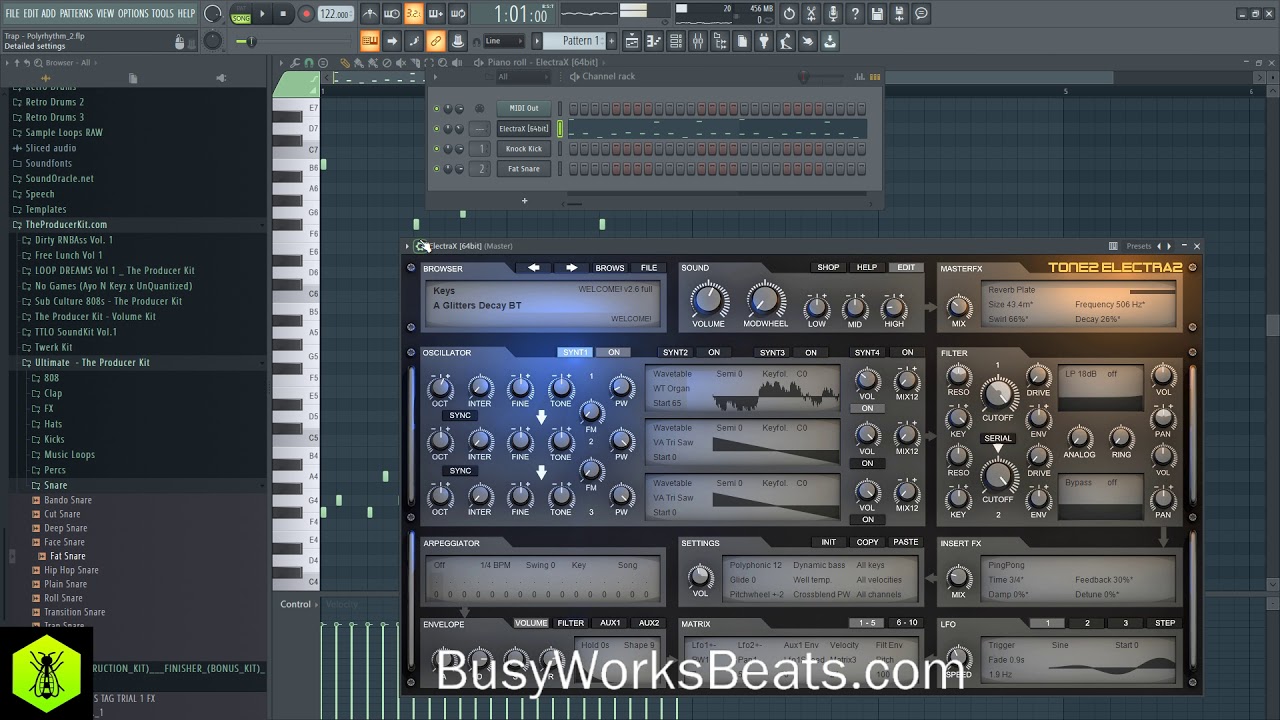The height and width of the screenshot is (720, 1280).
Task: Select the SYNT3 tab
Action: pyautogui.click(x=772, y=352)
